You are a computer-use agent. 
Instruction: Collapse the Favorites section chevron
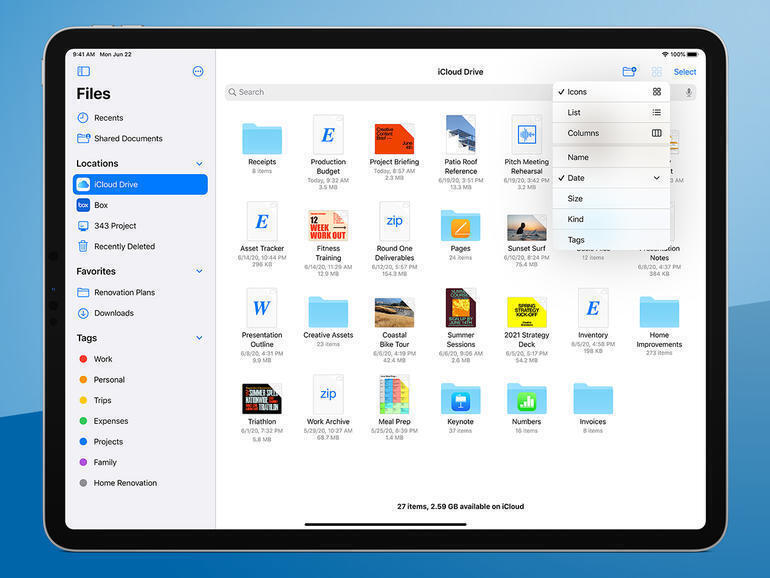(x=199, y=271)
